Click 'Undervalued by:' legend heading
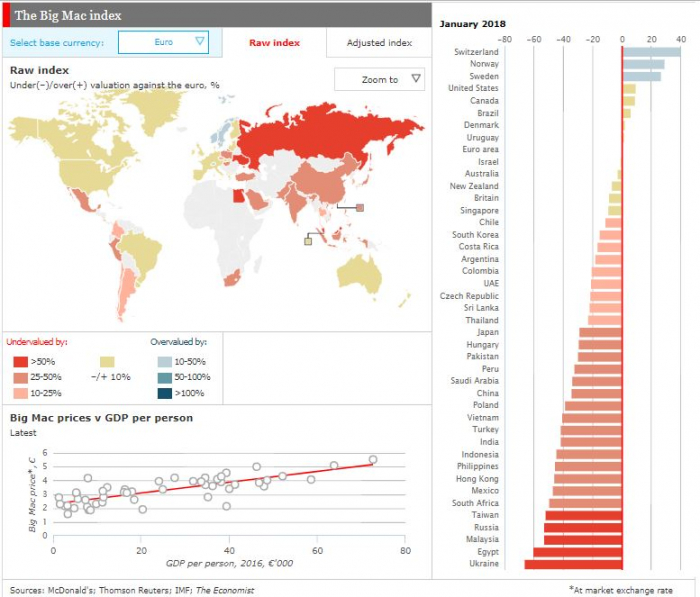Viewport: 700px width, 597px height. (x=37, y=342)
